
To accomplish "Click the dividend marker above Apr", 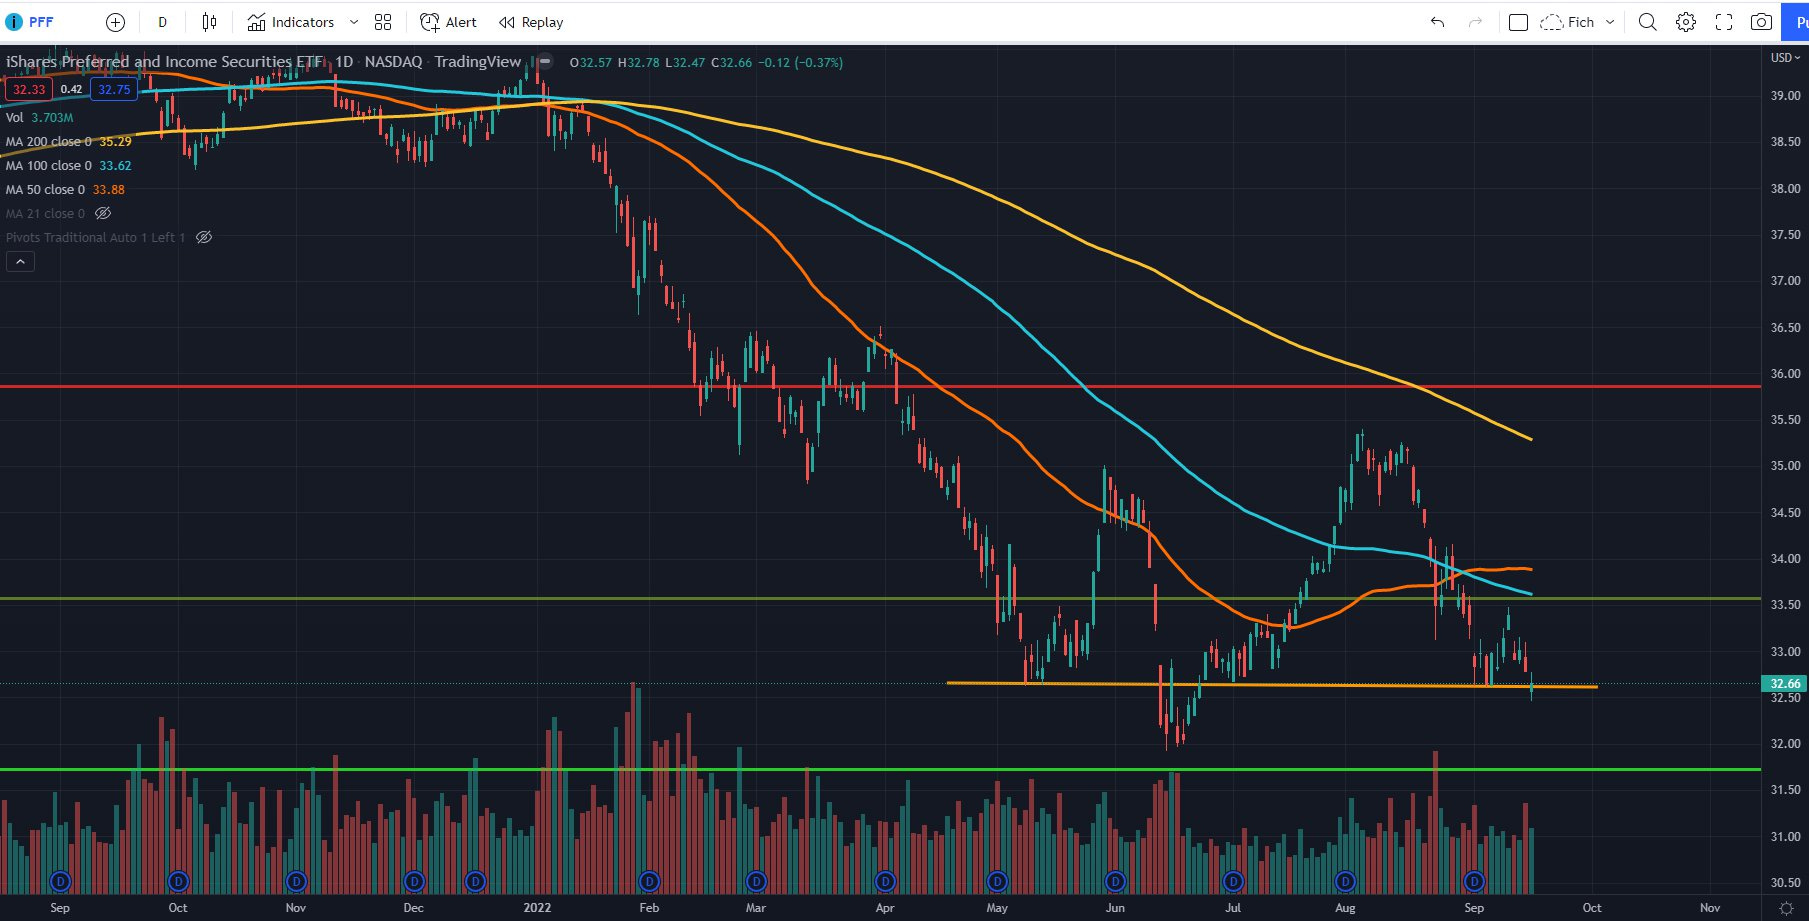I will (885, 881).
